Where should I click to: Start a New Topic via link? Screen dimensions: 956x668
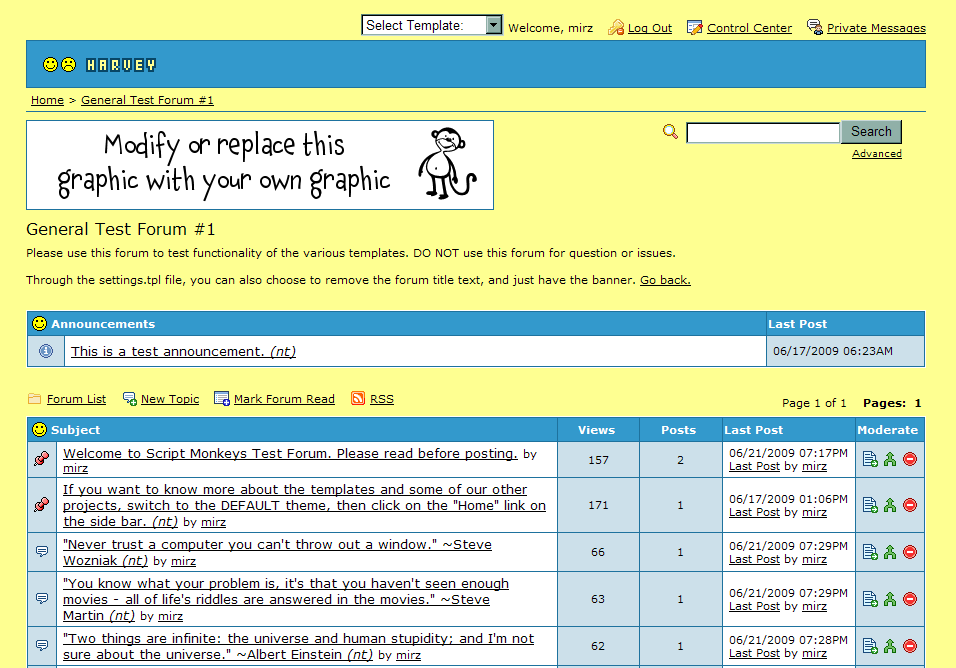(170, 399)
